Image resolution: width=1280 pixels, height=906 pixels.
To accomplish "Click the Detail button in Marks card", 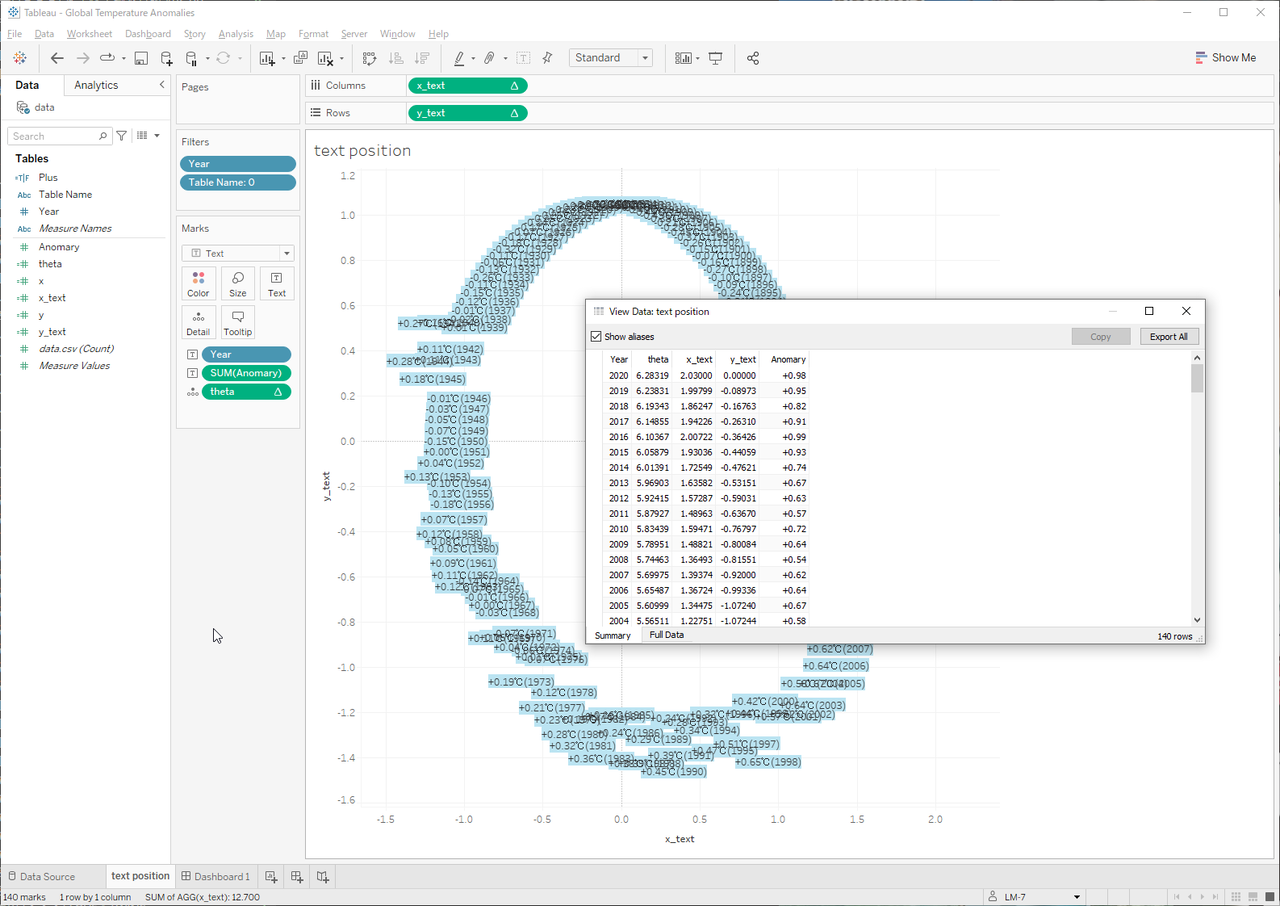I will point(198,323).
